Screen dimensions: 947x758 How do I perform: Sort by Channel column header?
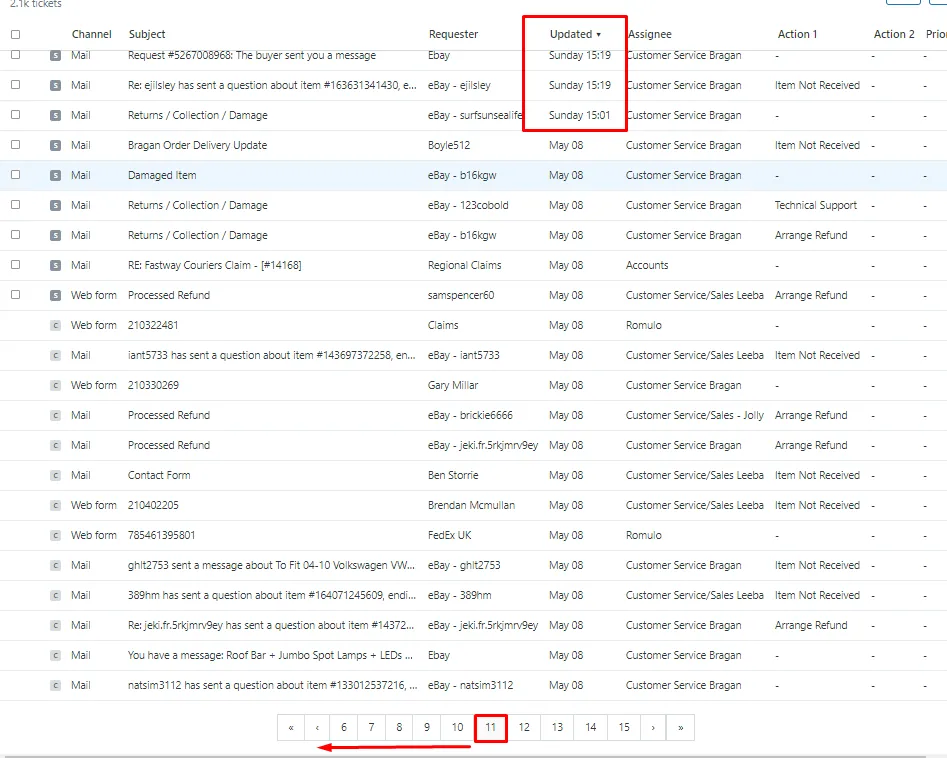91,34
